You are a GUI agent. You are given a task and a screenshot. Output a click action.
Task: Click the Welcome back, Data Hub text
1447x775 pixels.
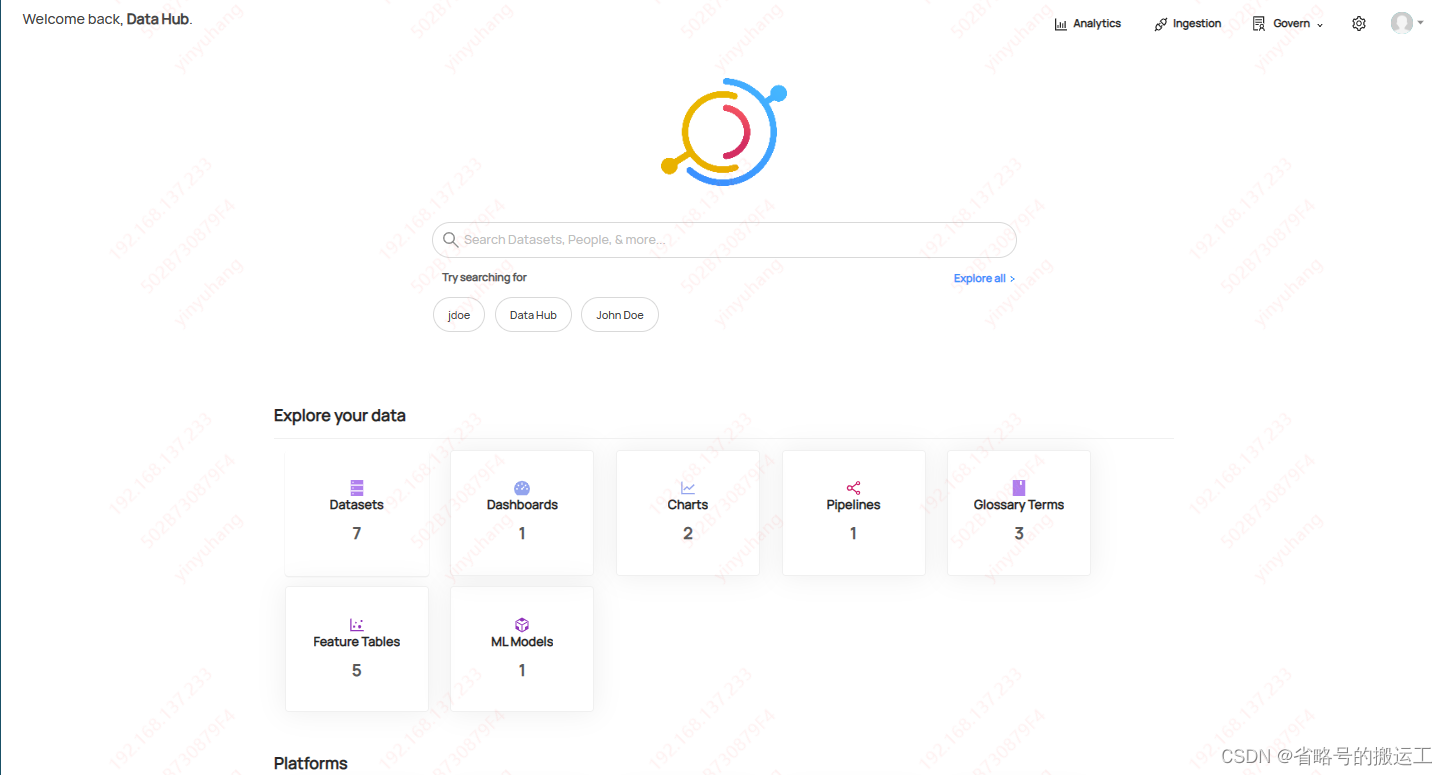(x=107, y=19)
